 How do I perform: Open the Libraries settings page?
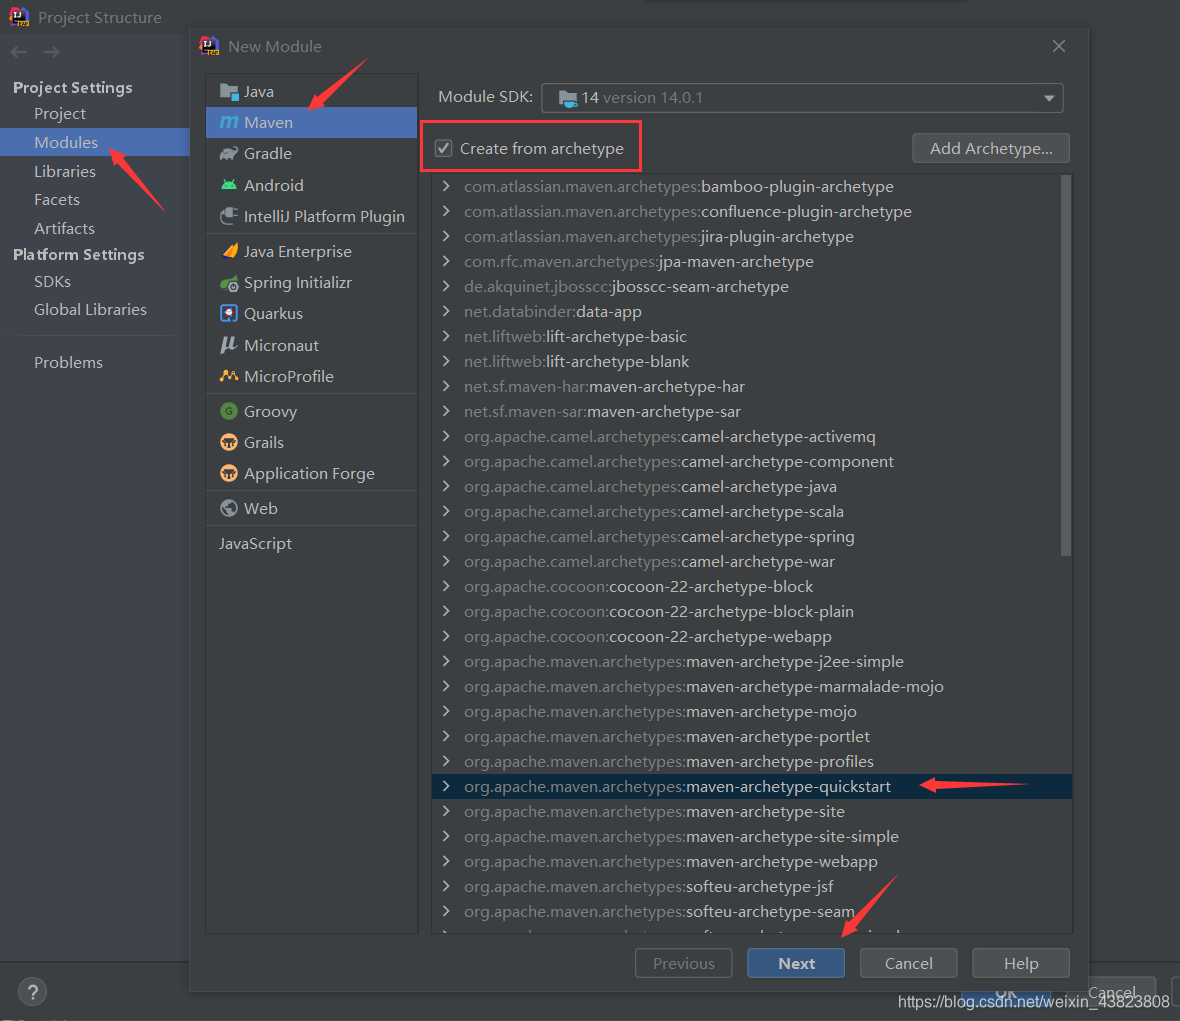[x=65, y=172]
